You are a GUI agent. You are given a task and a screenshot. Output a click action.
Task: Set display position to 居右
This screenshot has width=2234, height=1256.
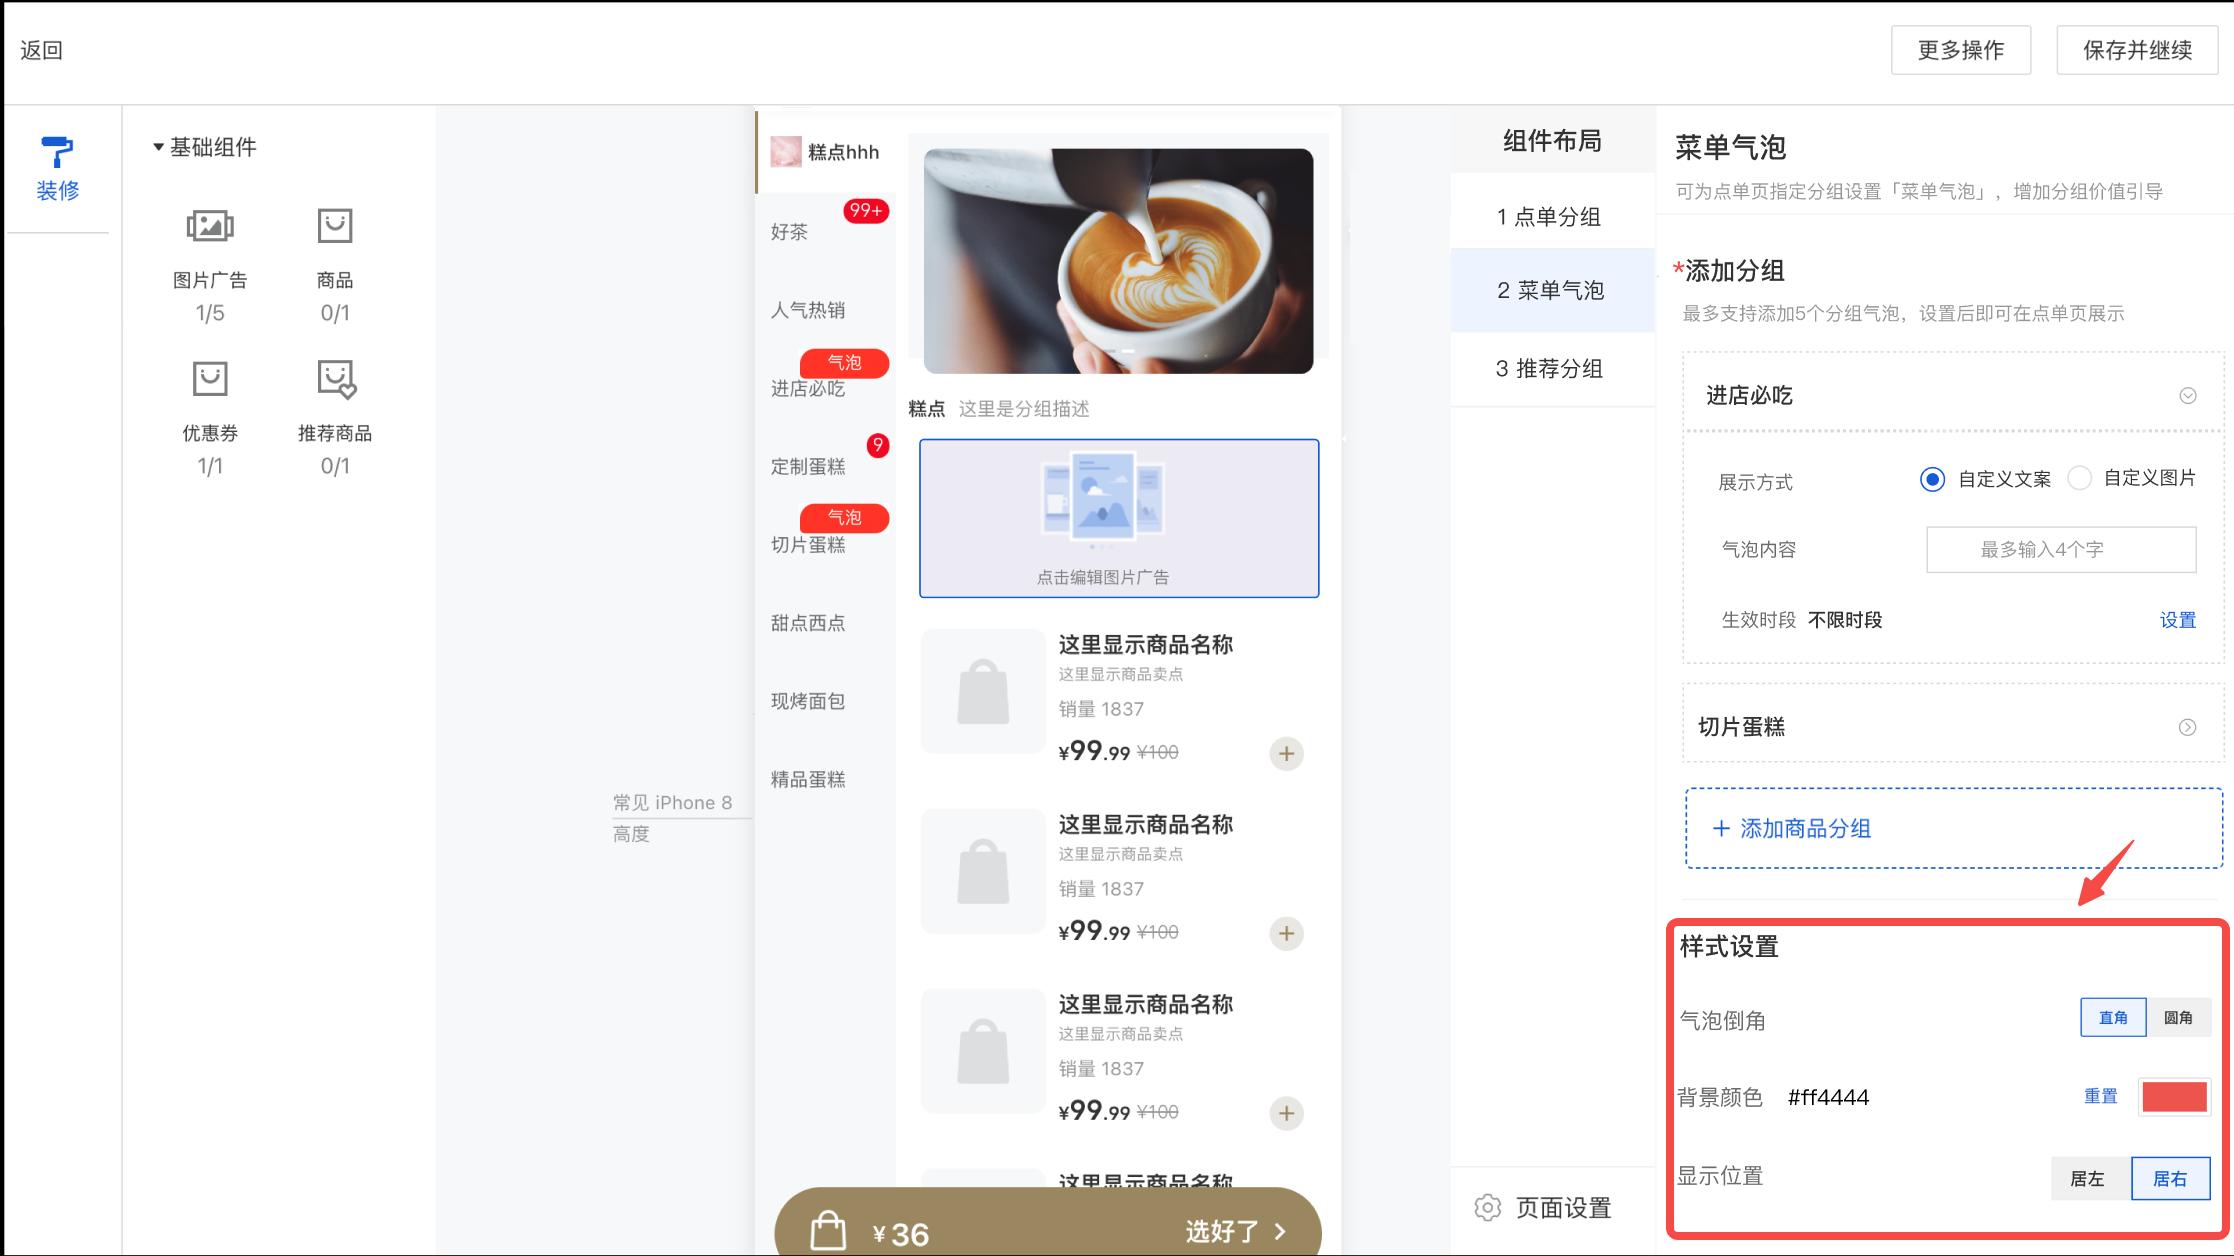coord(2171,1179)
